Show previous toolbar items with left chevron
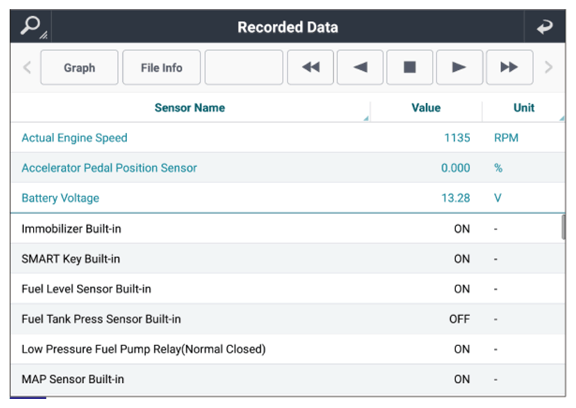Image resolution: width=576 pixels, height=408 pixels. point(27,68)
